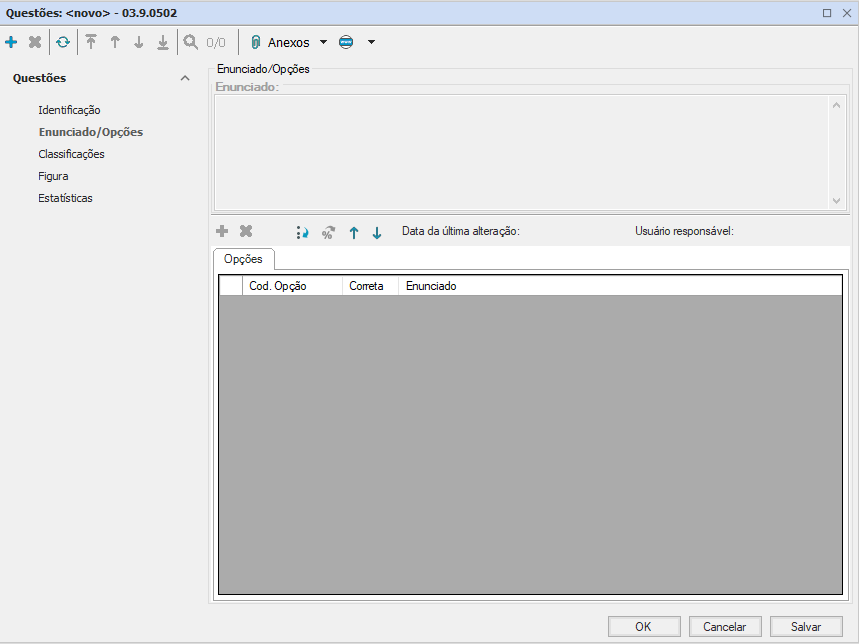Click the magnifier search icon
This screenshot has height=644, width=859.
[x=190, y=42]
